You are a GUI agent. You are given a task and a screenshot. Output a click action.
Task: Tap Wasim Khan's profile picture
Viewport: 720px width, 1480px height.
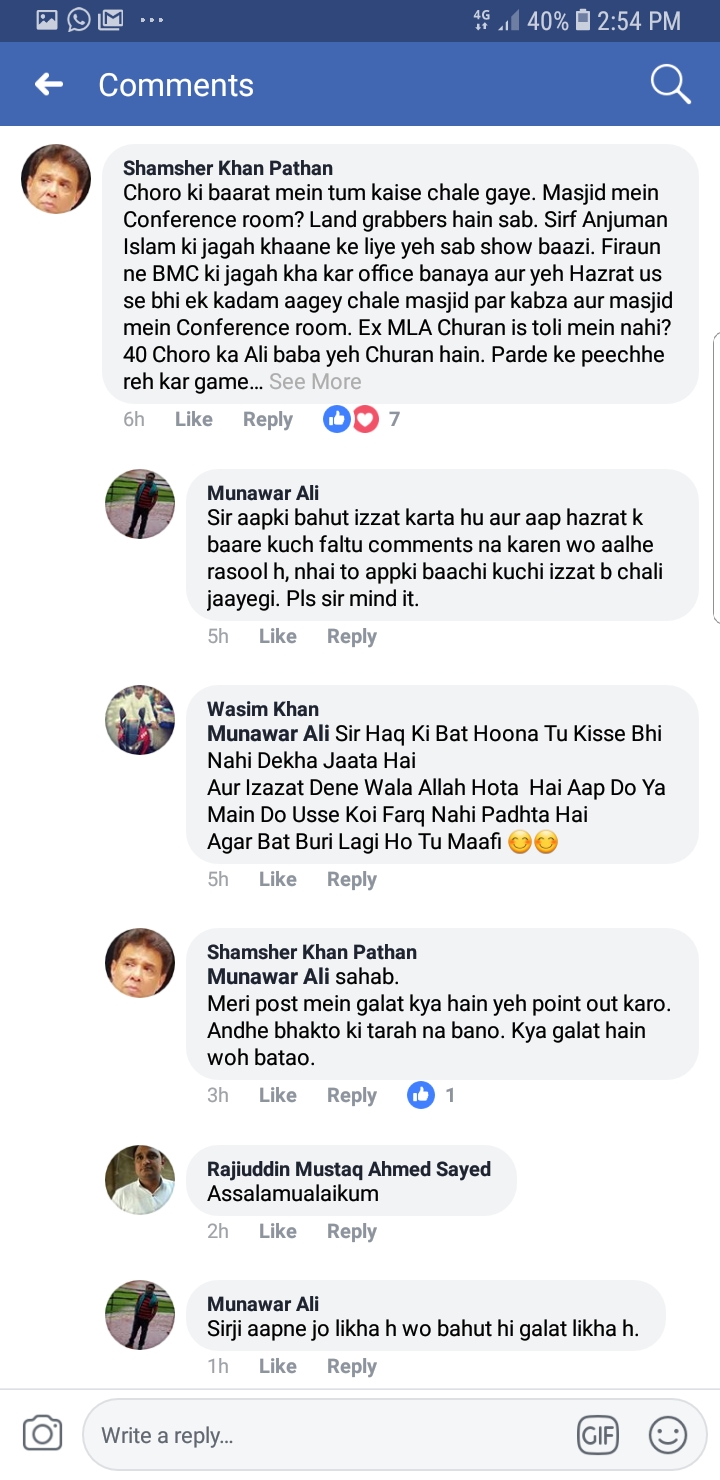(140, 720)
